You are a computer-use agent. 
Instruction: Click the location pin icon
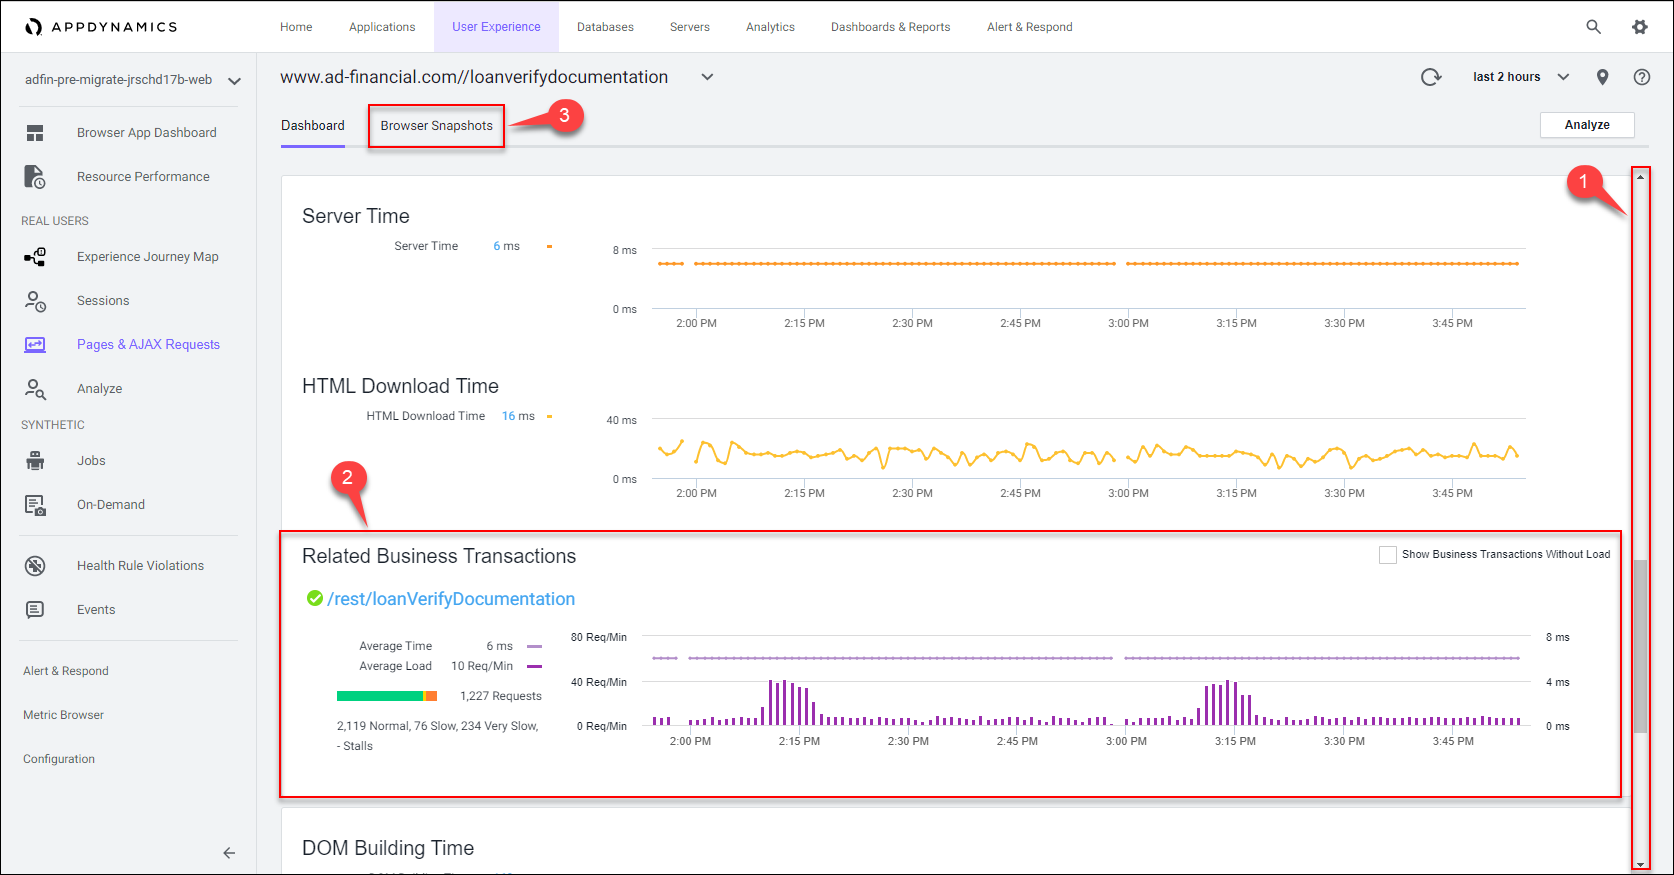(1602, 77)
